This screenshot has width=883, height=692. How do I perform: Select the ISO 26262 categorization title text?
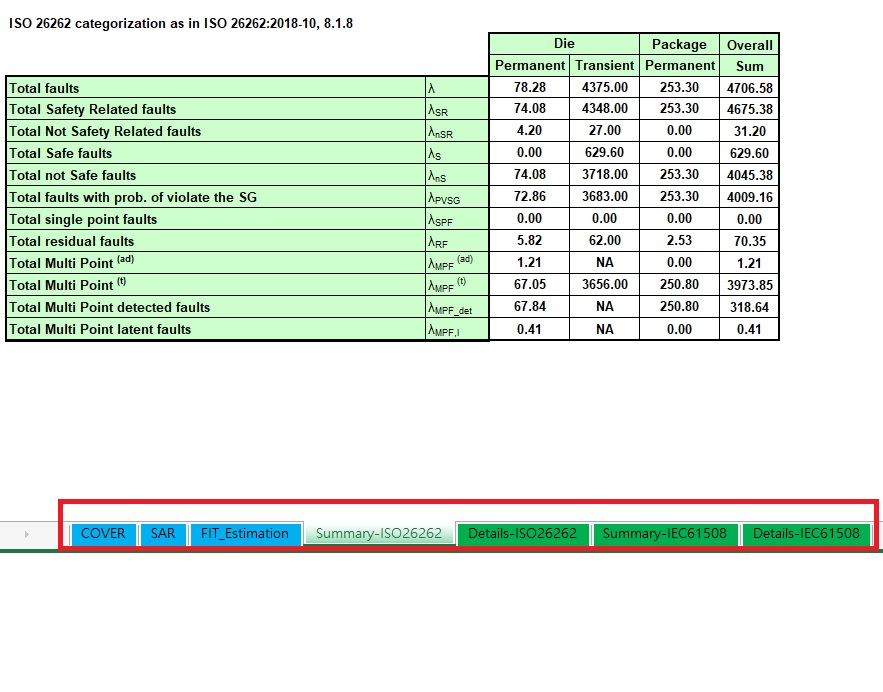[x=180, y=23]
